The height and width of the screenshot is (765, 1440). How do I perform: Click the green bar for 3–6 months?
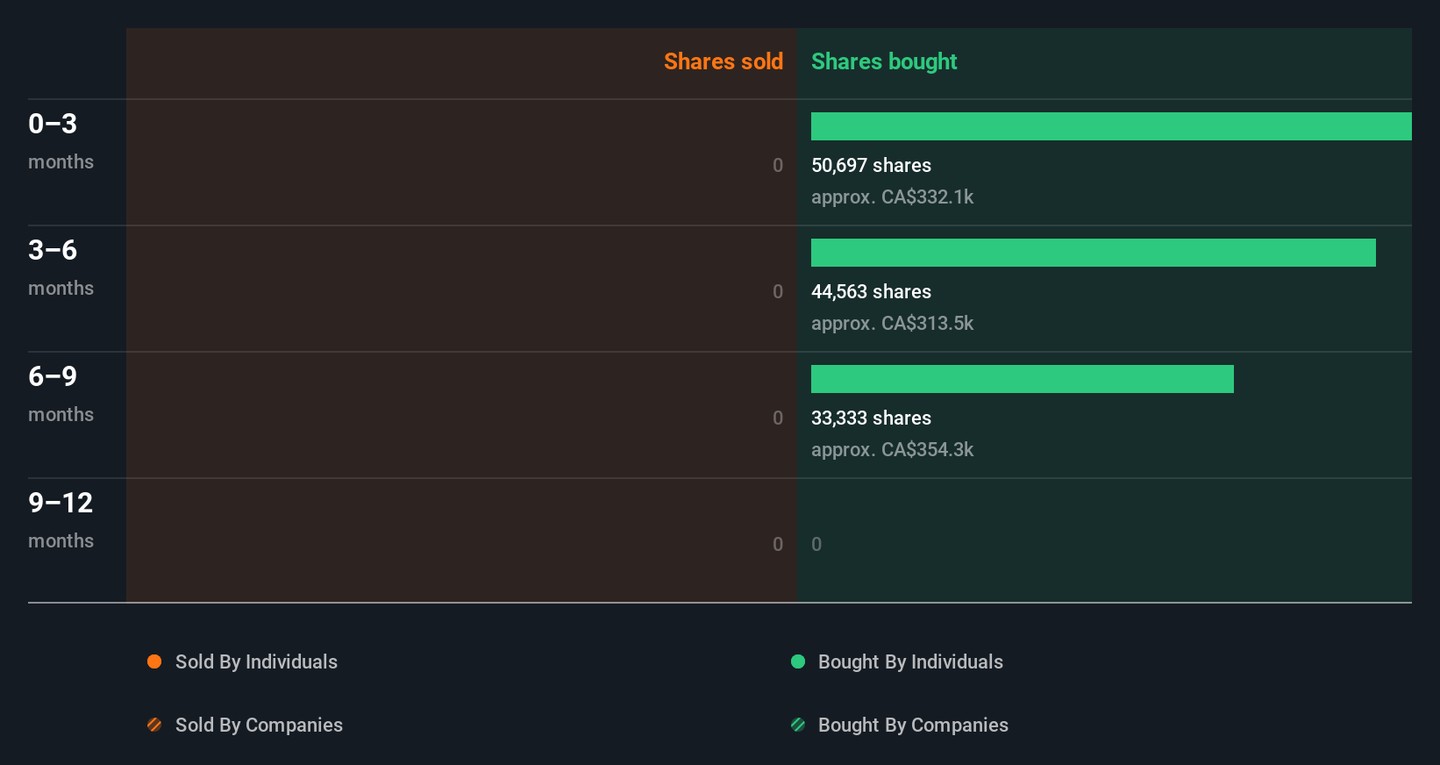(1093, 253)
